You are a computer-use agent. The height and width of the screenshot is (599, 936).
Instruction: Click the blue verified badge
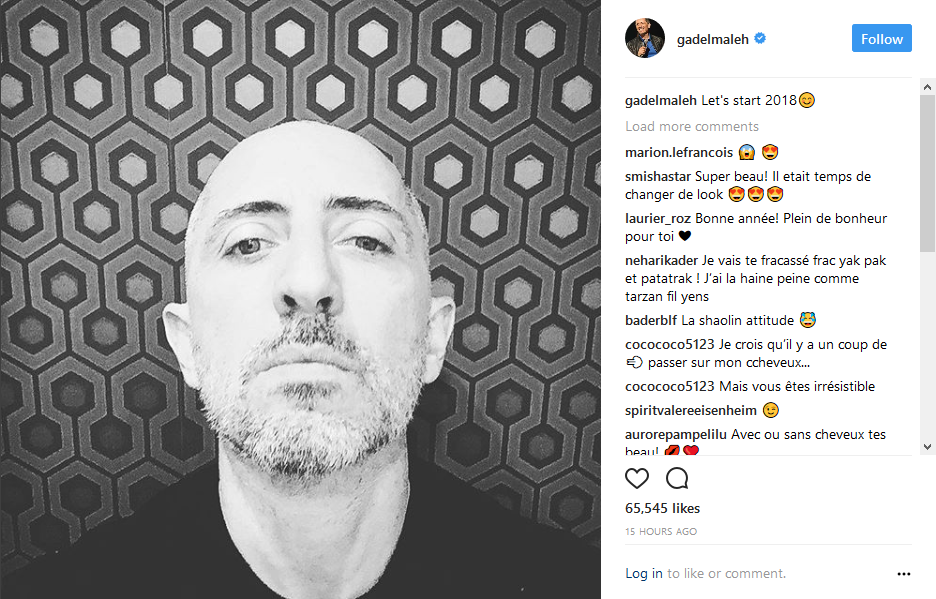760,39
